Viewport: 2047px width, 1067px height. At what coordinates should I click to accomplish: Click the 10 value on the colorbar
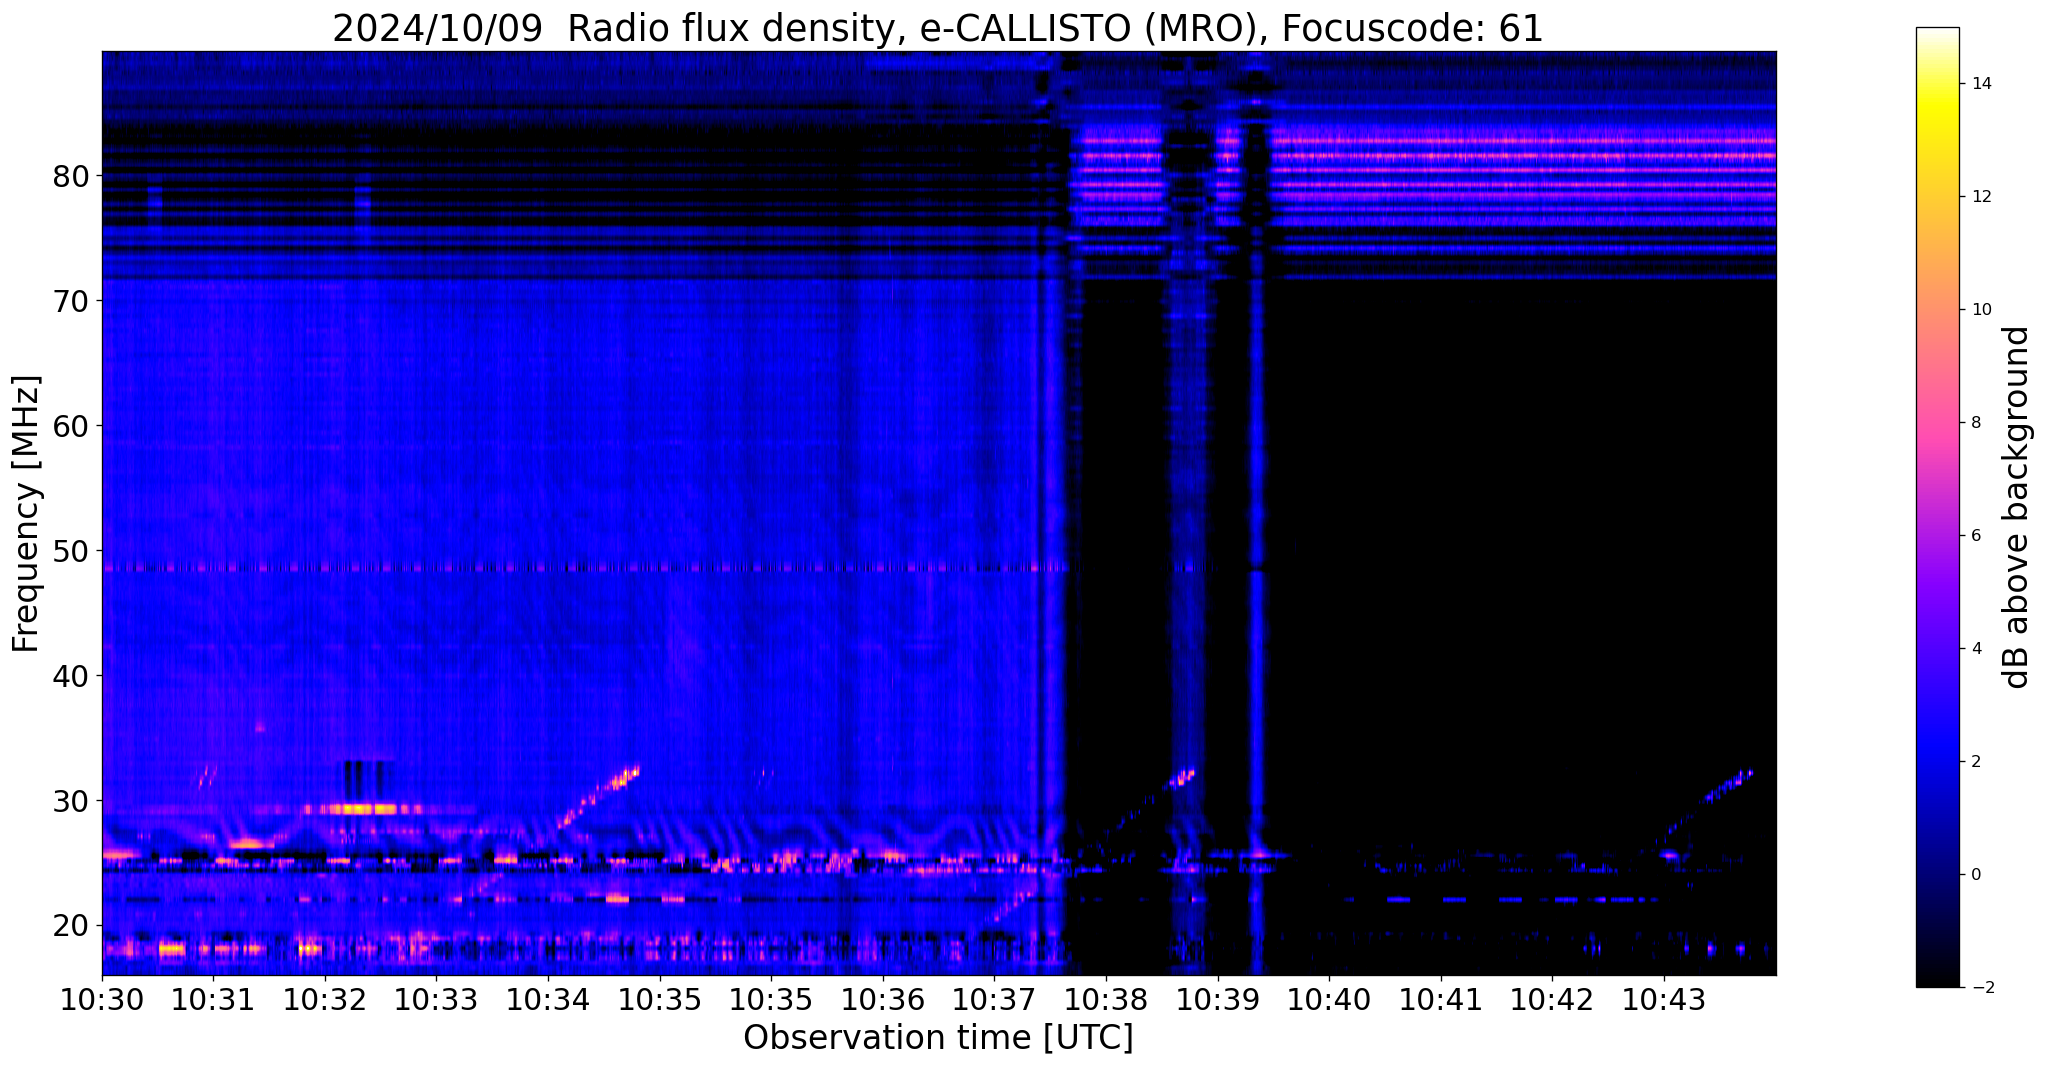(x=1980, y=310)
